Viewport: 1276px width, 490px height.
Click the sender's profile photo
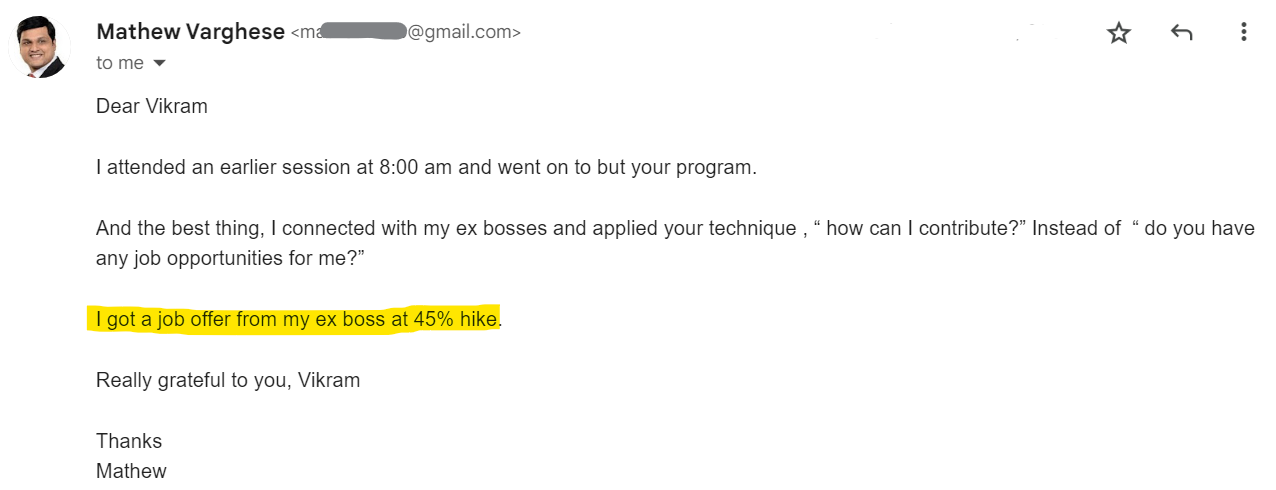click(x=39, y=47)
